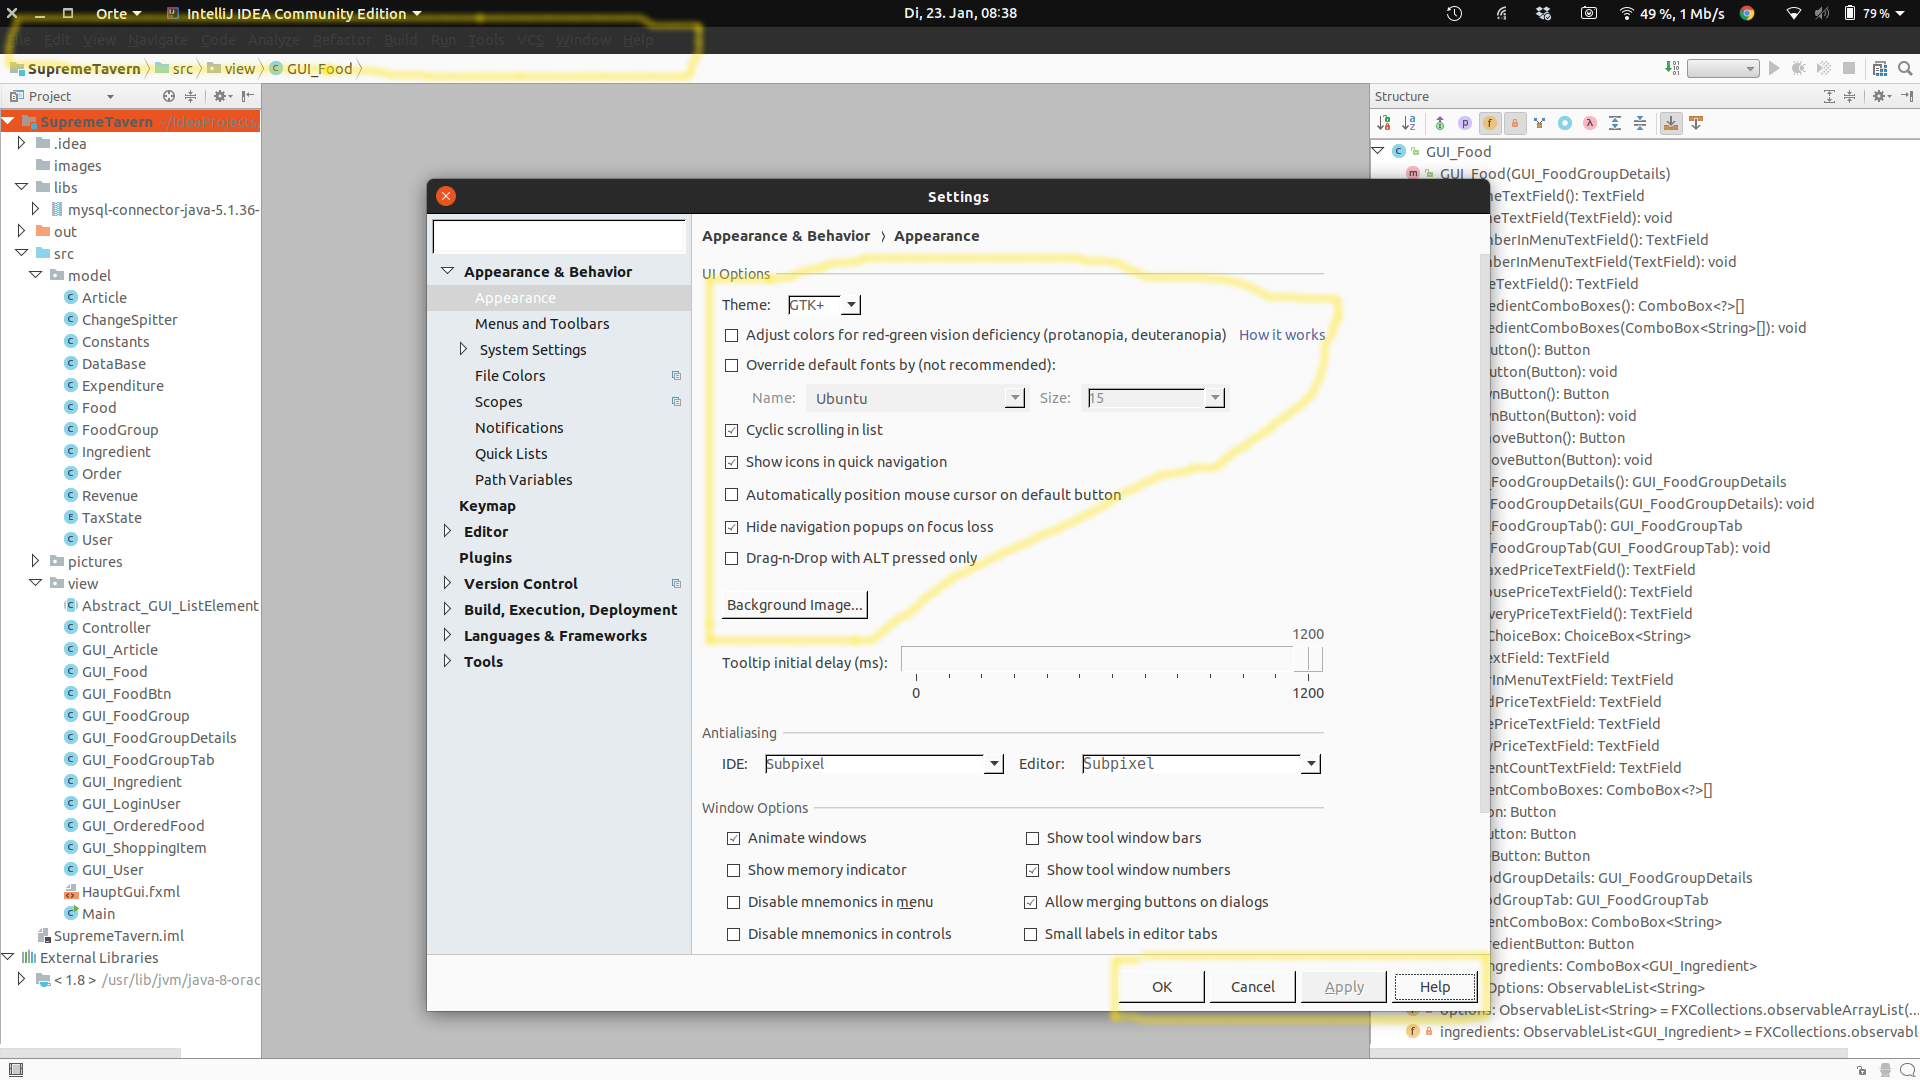The height and width of the screenshot is (1080, 1920).
Task: Open the How it works link
Action: click(x=1281, y=335)
